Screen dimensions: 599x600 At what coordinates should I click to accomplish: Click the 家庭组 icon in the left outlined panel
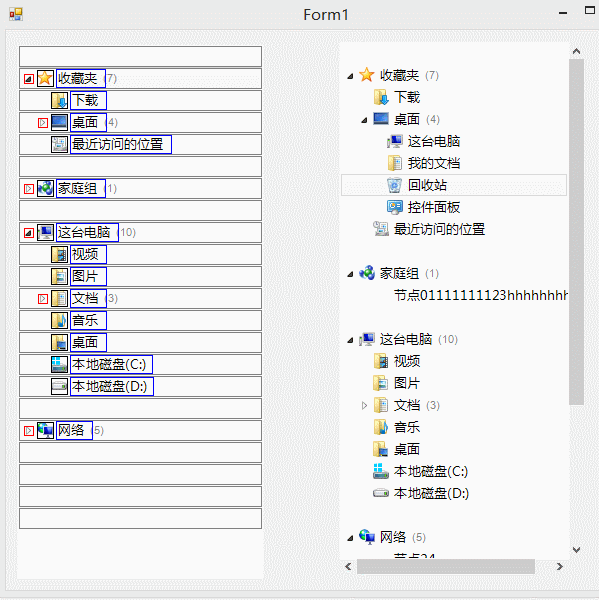[45, 189]
